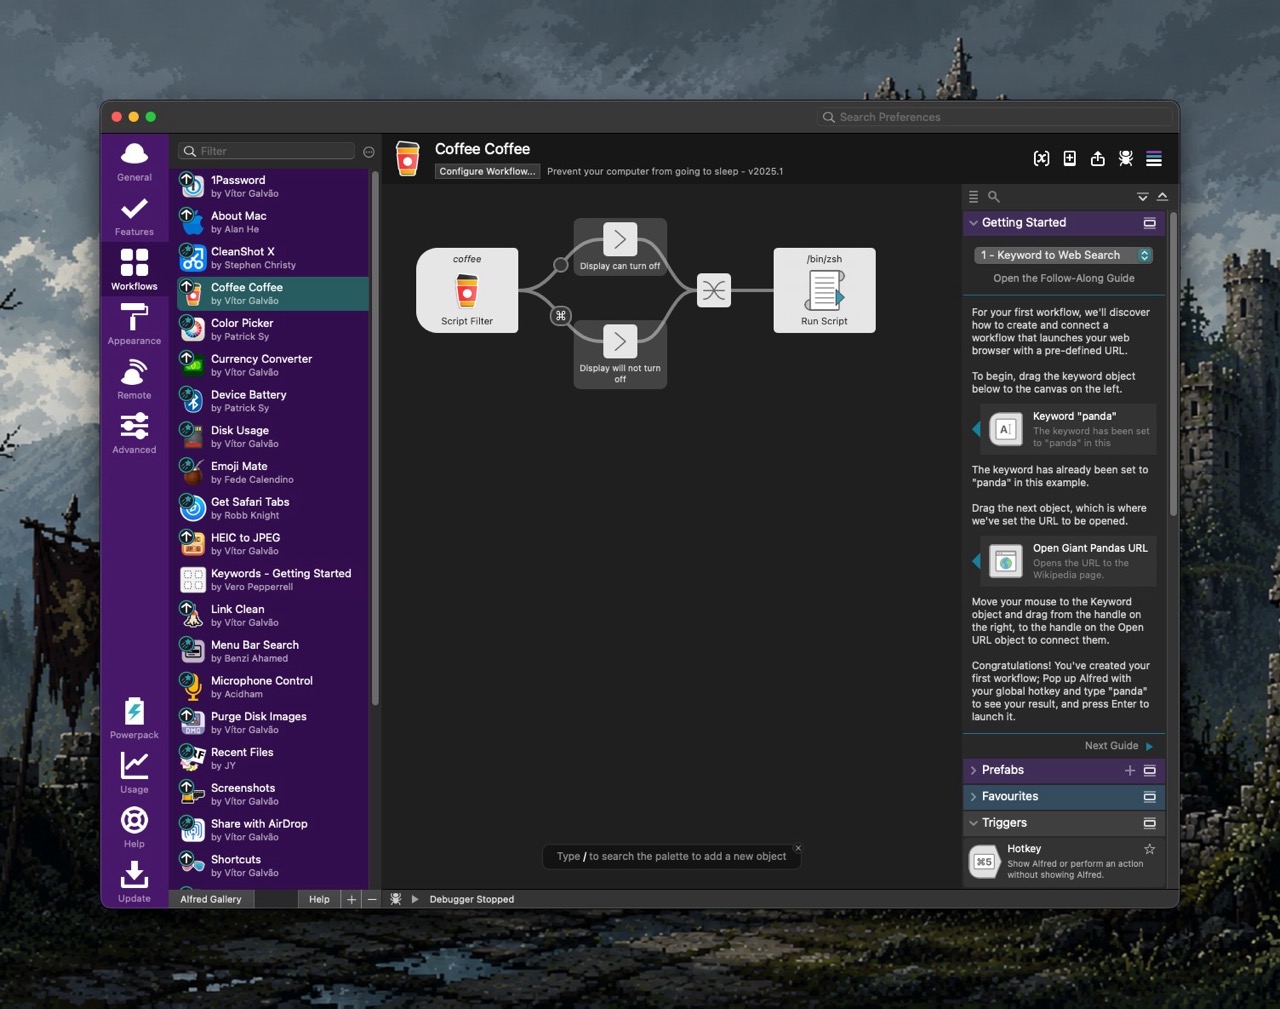Toggle Favourites section window icon
Viewport: 1280px width, 1009px height.
coord(1149,797)
